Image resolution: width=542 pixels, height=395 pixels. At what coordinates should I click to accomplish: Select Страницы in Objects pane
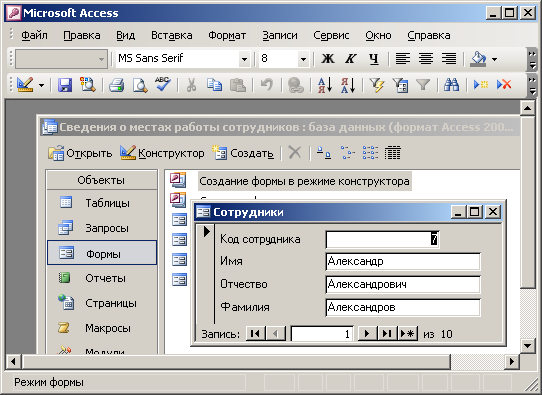point(102,303)
